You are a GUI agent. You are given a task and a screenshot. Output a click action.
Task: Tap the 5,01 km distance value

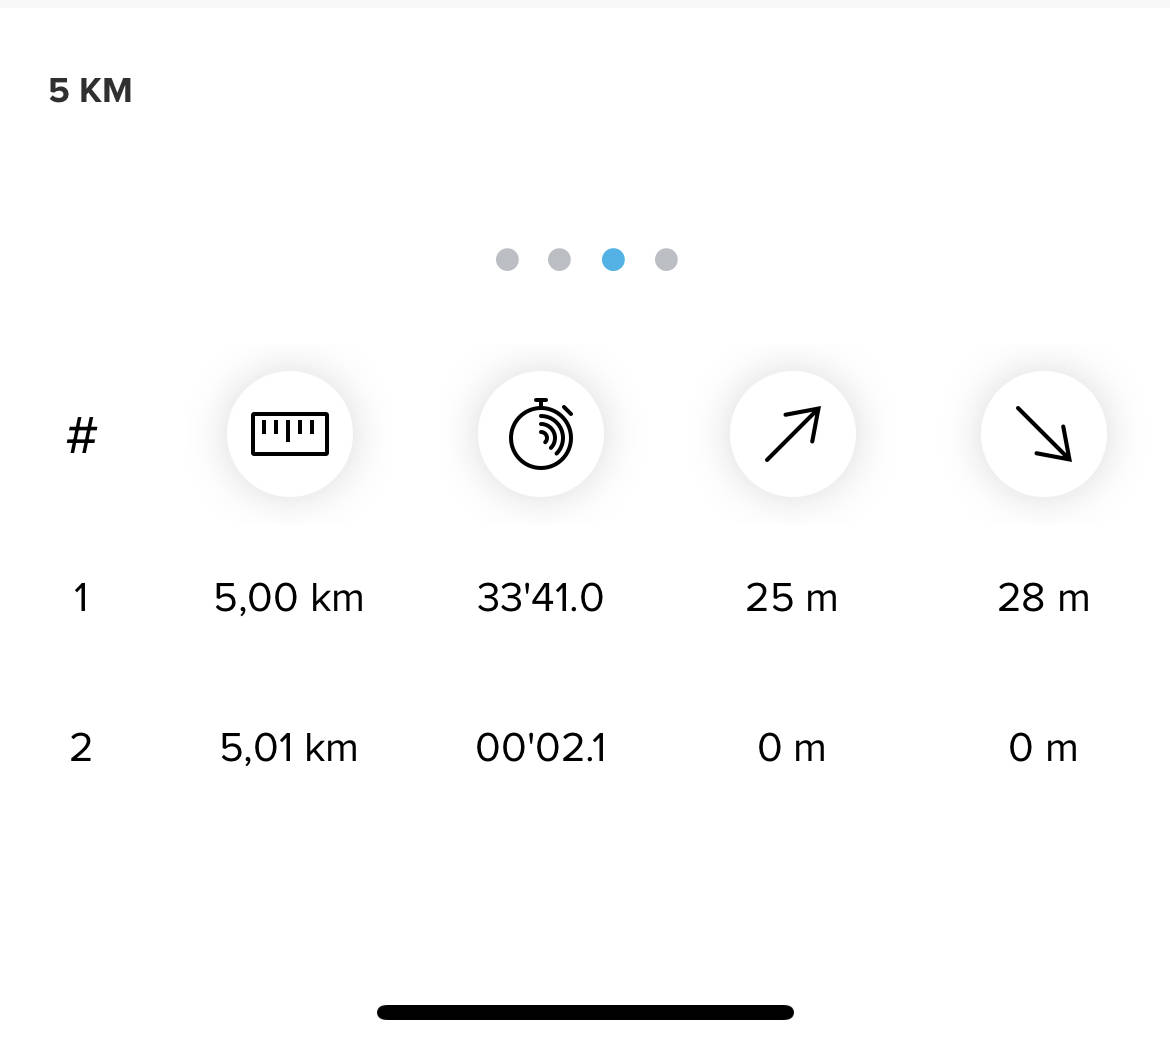tap(289, 748)
